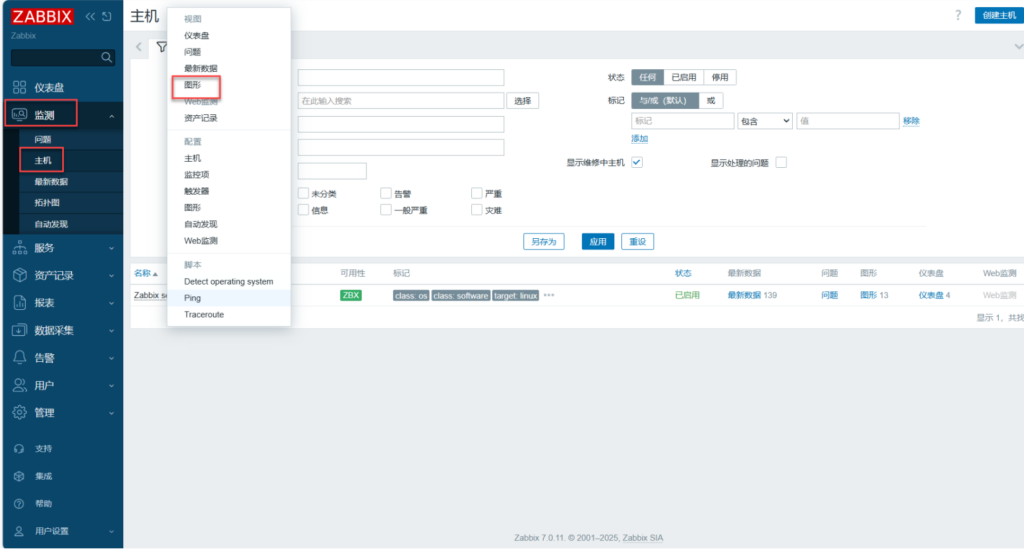Uncheck the 显示维护中主机 checkbox
1024x549 pixels.
[x=636, y=162]
